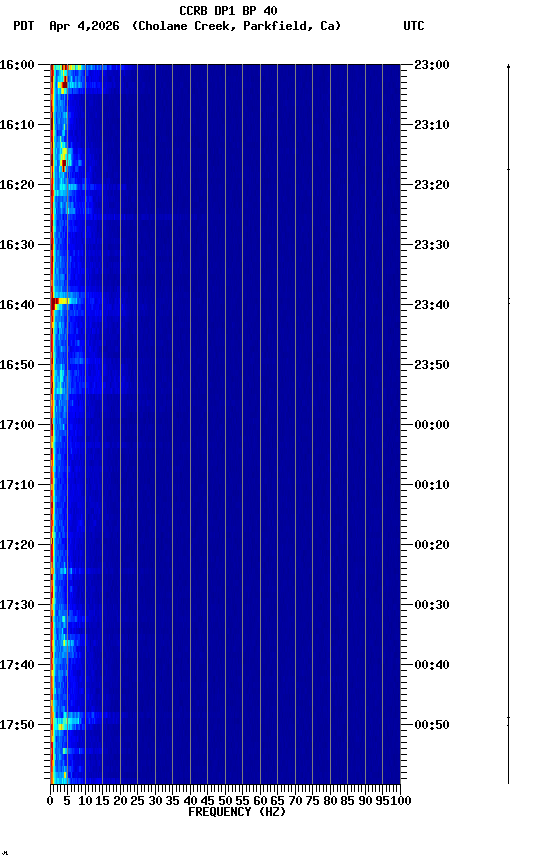Click the 16:20 PDT time label

(x=17, y=185)
